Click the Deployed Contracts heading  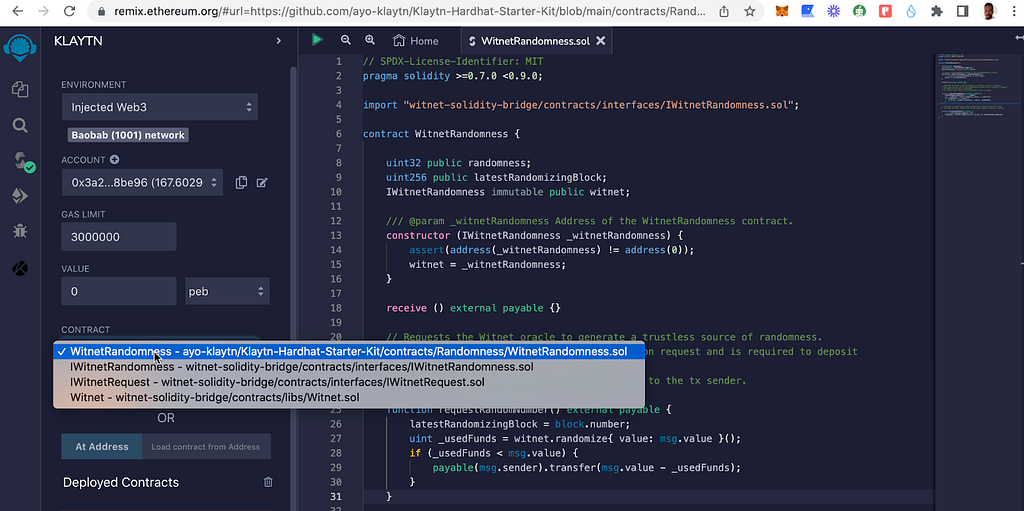coord(121,482)
